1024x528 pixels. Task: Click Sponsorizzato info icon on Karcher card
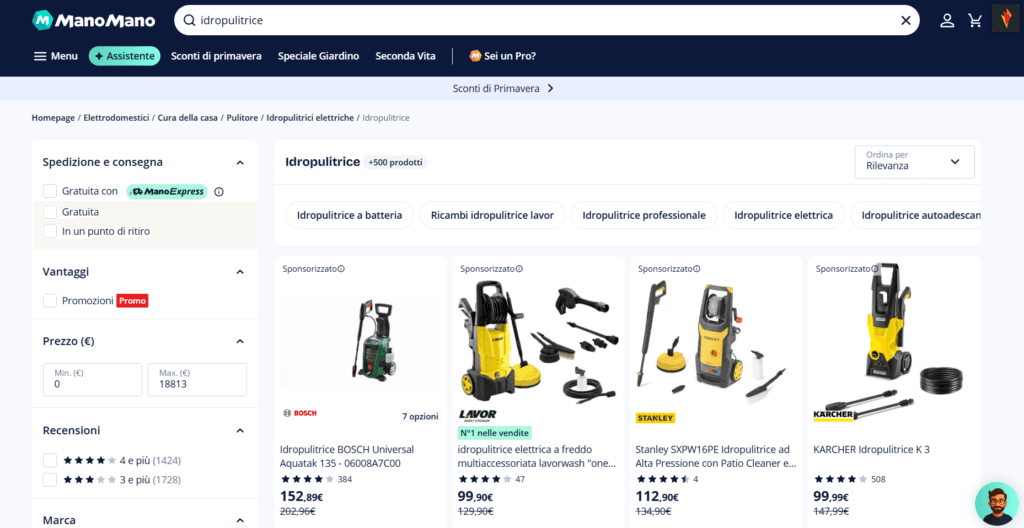[x=874, y=269]
